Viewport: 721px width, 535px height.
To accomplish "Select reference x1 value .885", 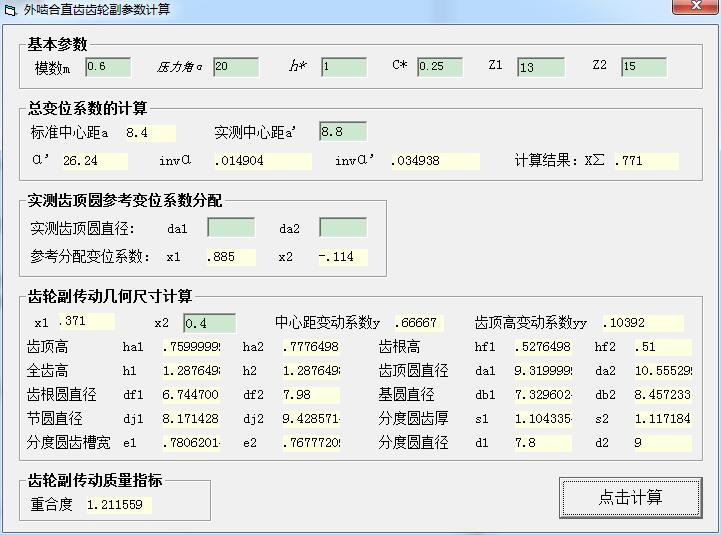I will pyautogui.click(x=231, y=257).
